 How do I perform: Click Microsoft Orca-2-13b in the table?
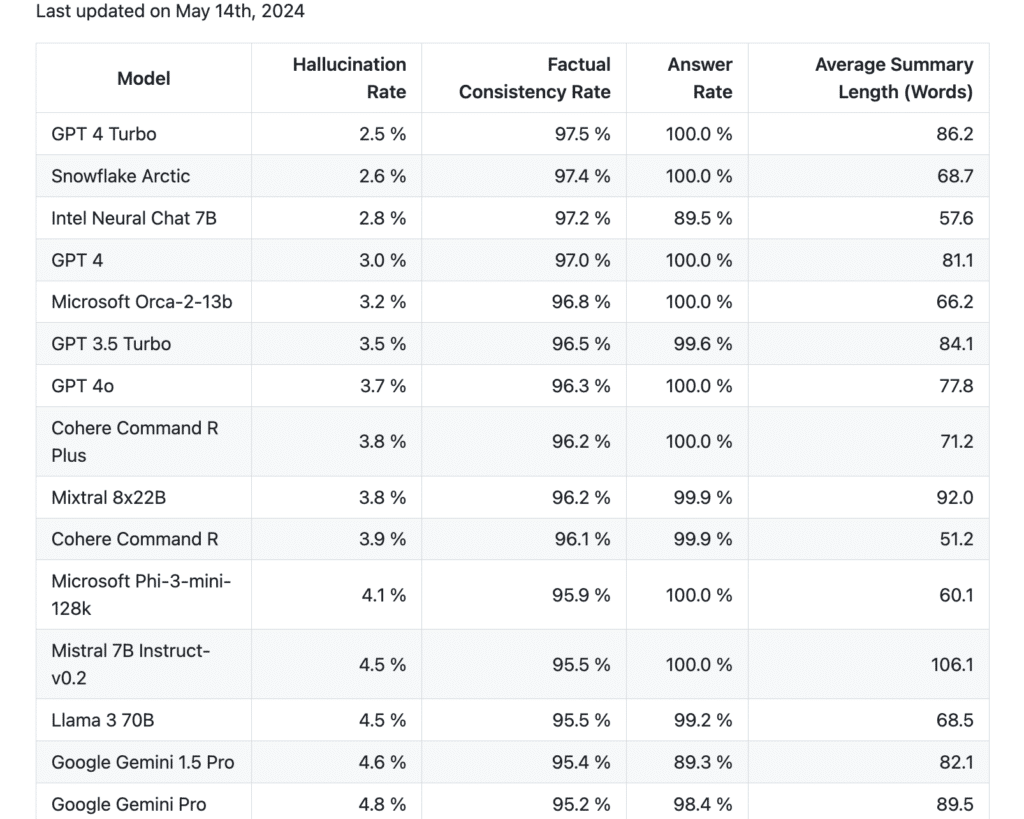141,302
